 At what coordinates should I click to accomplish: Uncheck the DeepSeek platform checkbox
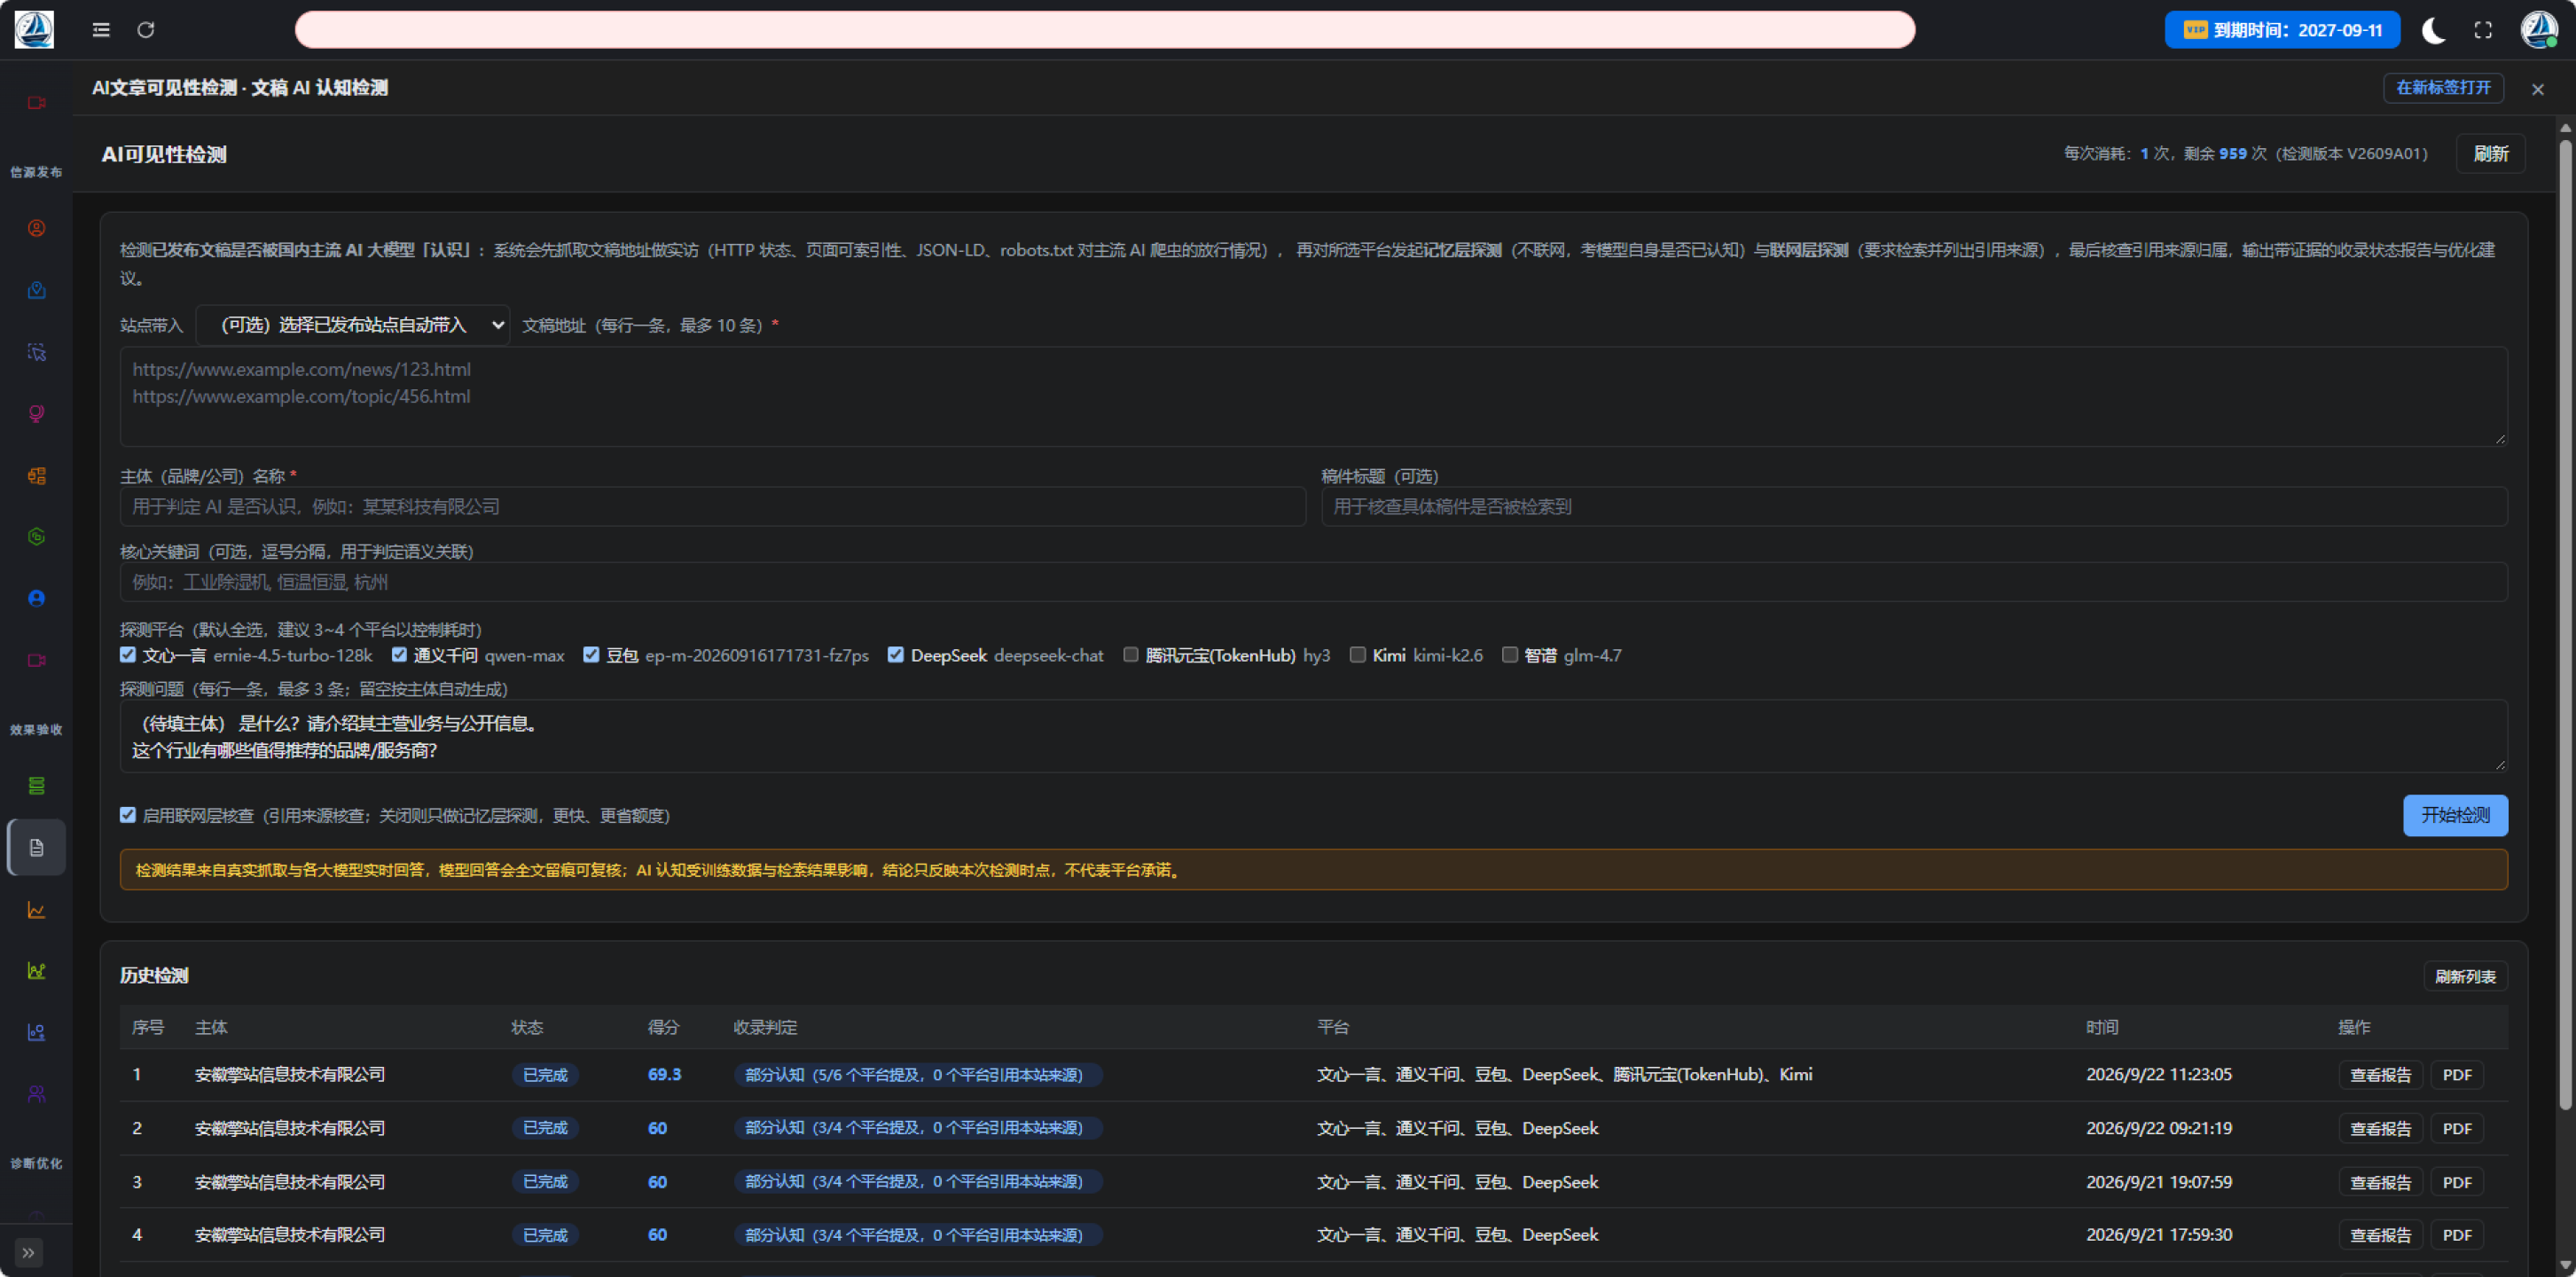pos(896,654)
